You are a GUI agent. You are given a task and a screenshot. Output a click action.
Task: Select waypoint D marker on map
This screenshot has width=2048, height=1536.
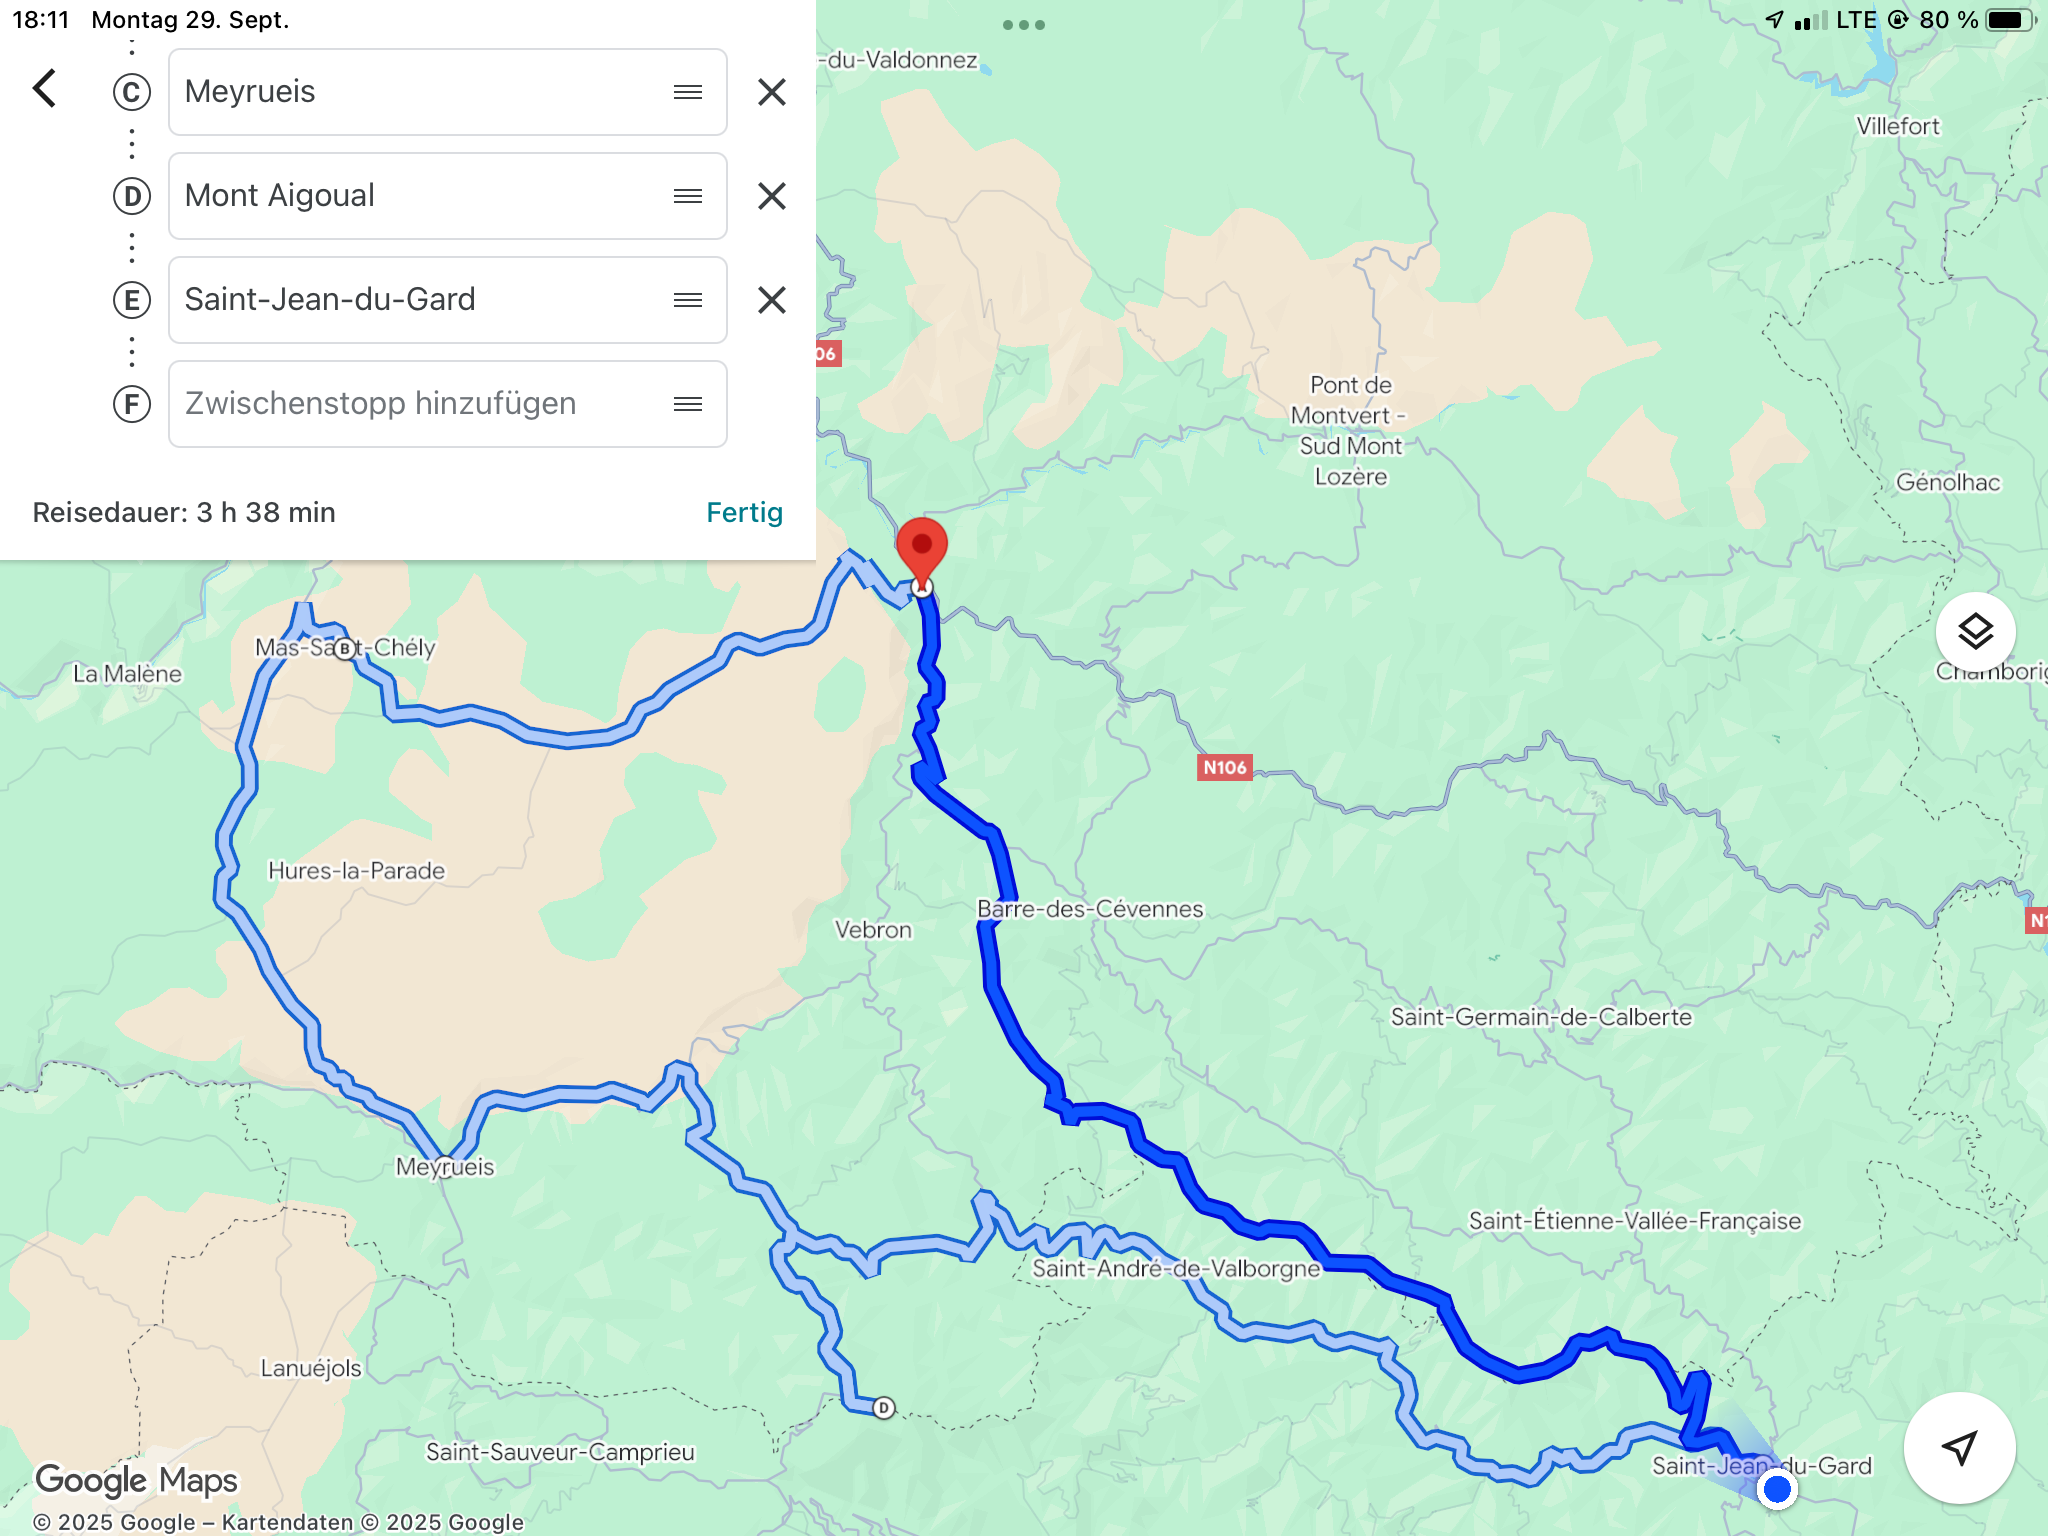tap(883, 1408)
